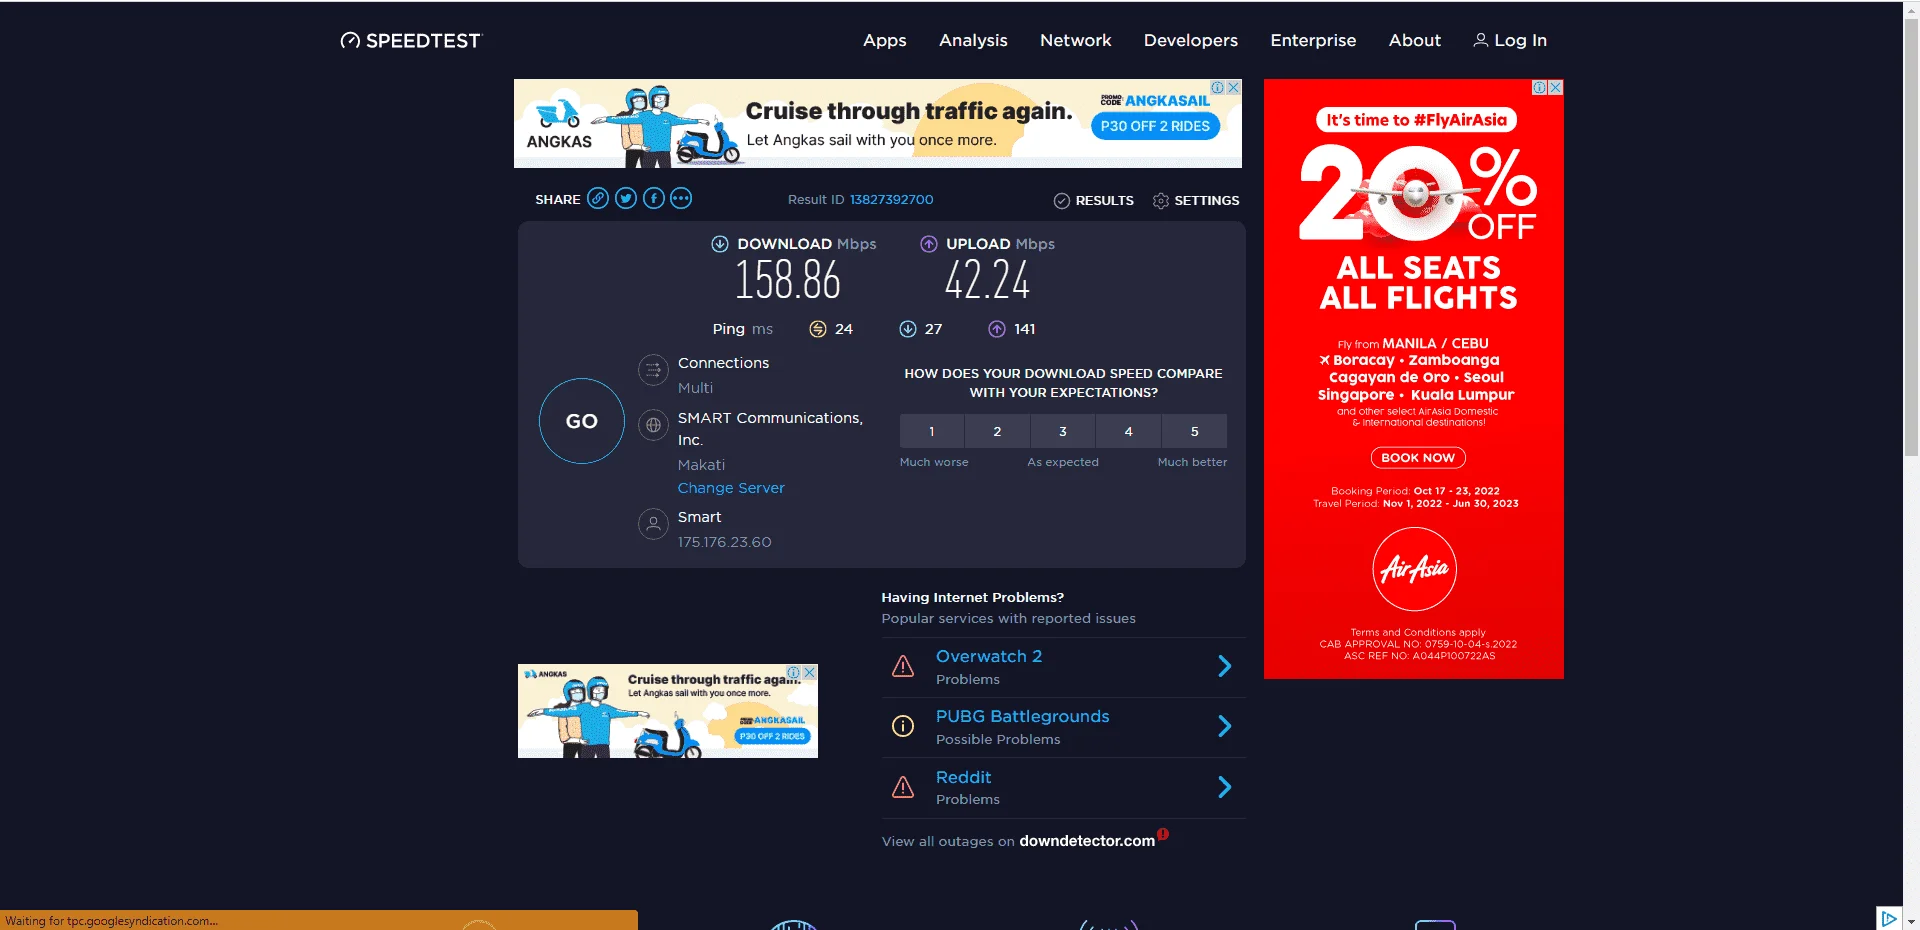This screenshot has width=1920, height=930.
Task: Open the Analysis menu
Action: 973,40
